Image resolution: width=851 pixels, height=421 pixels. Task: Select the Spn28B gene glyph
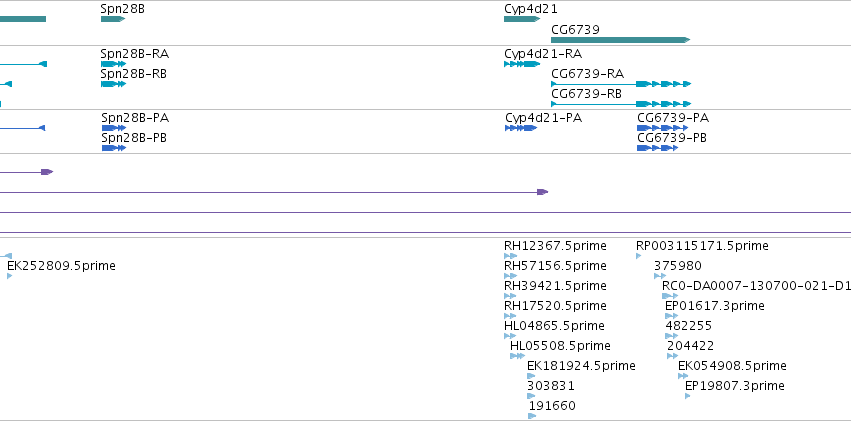pyautogui.click(x=113, y=19)
